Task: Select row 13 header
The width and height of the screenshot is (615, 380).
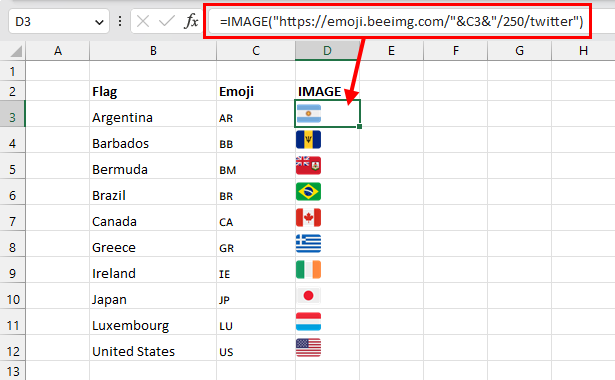Action: point(13,371)
